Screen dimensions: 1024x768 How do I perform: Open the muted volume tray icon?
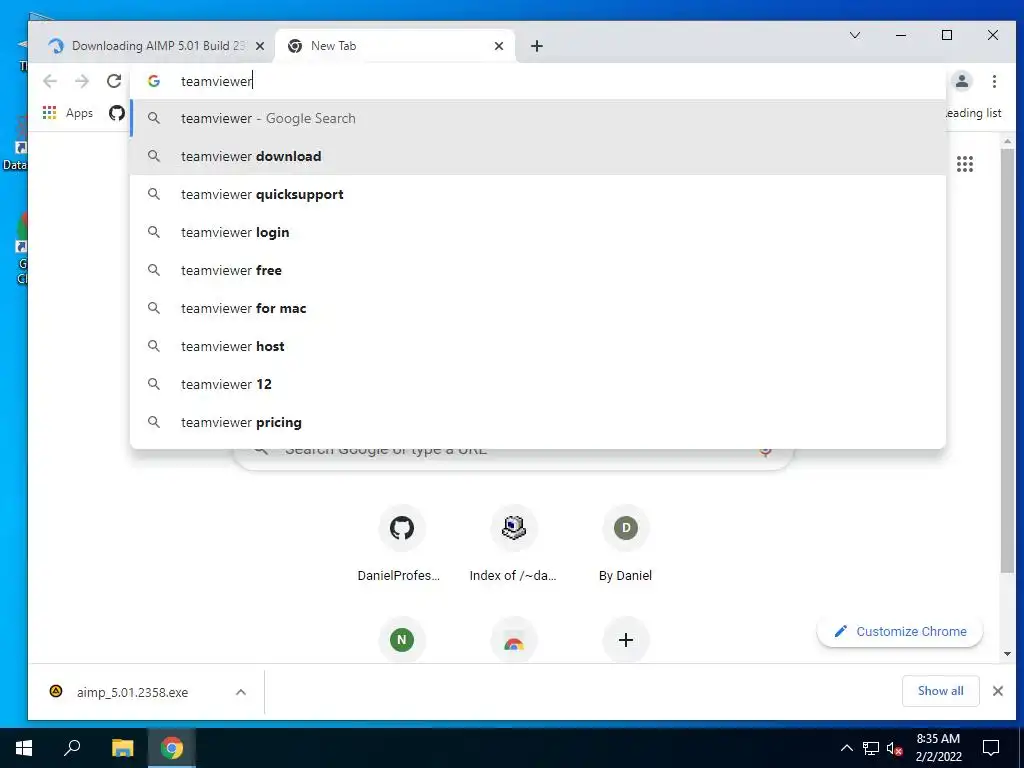pos(895,748)
